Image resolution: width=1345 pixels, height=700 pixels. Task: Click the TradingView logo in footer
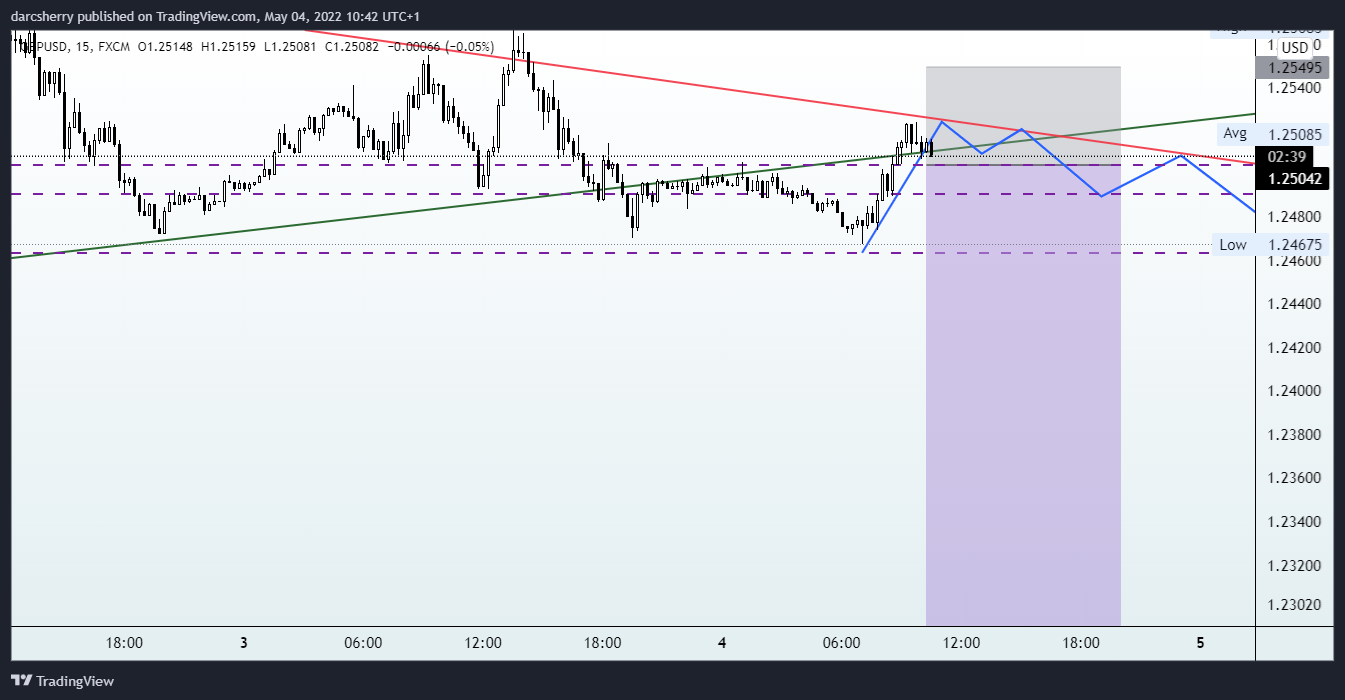(62, 681)
